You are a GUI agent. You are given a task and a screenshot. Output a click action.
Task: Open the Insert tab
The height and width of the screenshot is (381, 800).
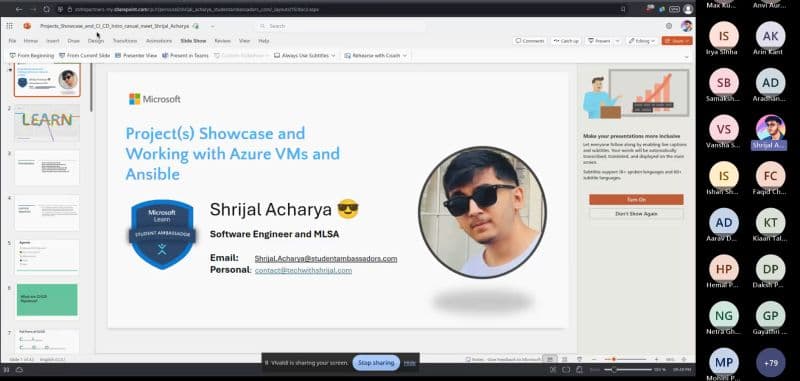tap(53, 41)
